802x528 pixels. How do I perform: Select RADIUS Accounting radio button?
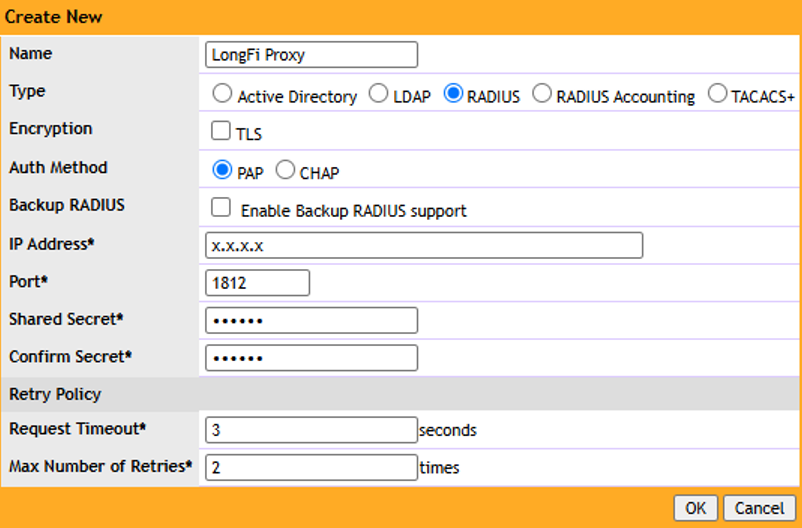[542, 94]
